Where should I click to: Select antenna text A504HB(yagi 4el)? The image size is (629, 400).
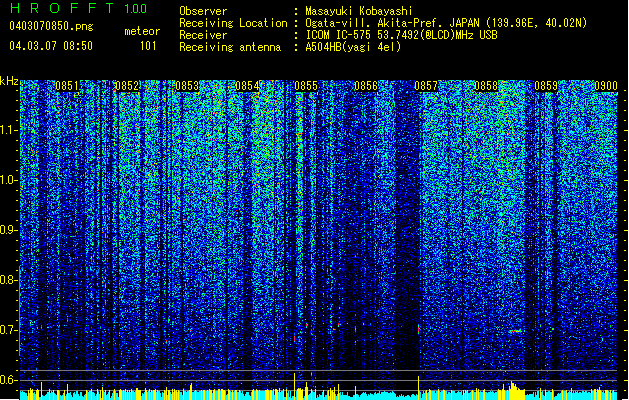pos(353,47)
